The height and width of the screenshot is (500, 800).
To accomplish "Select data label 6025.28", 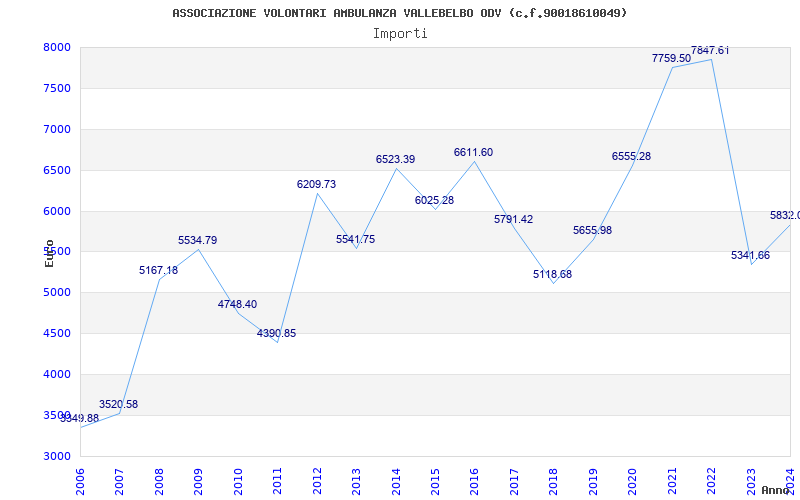I will tap(434, 201).
